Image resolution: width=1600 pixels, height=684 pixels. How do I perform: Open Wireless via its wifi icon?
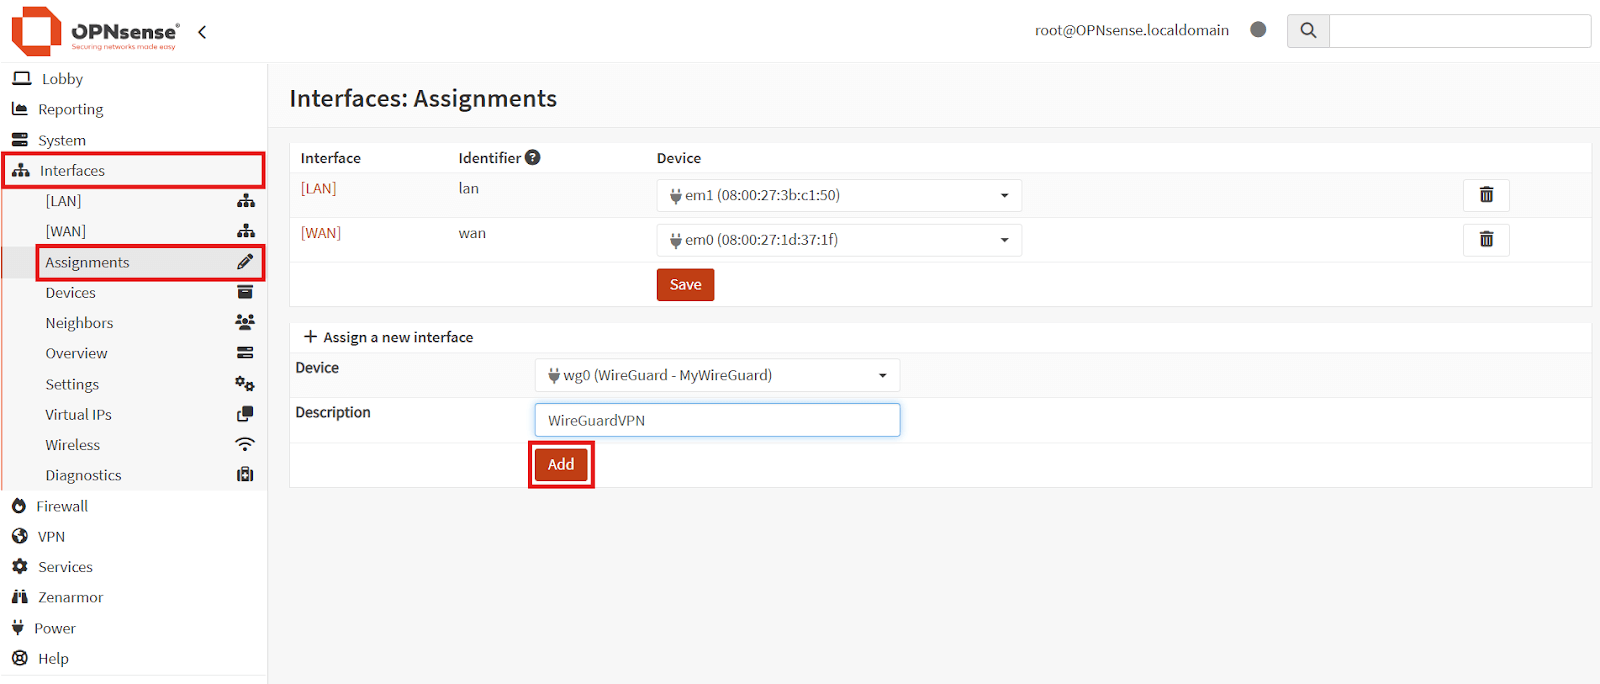click(x=244, y=445)
